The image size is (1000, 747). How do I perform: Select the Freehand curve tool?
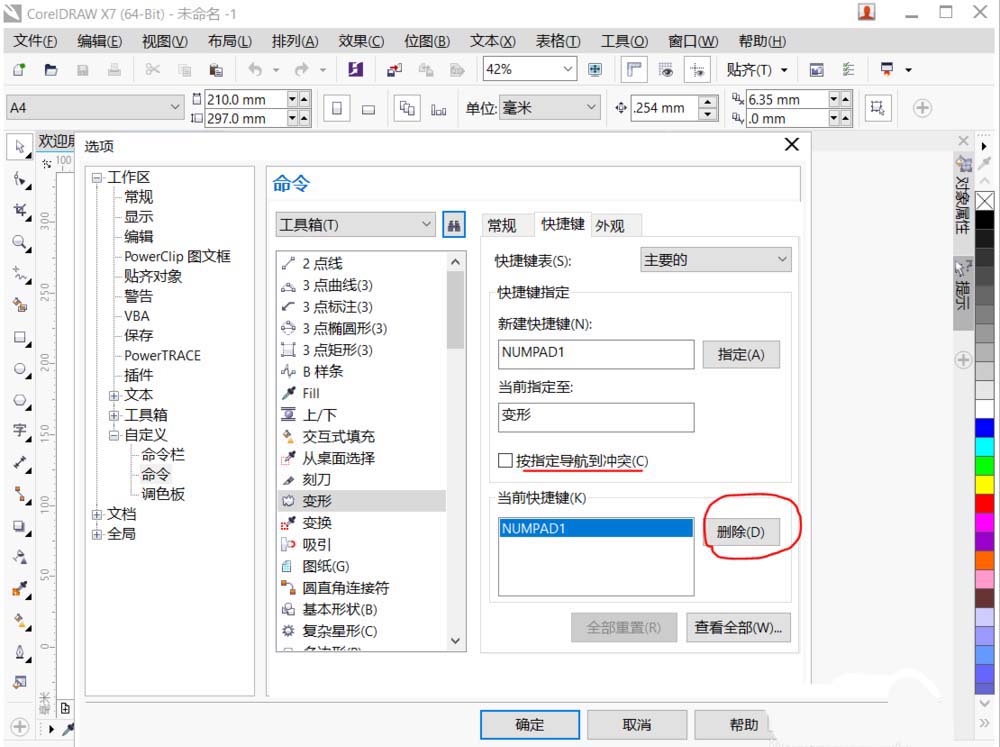21,274
